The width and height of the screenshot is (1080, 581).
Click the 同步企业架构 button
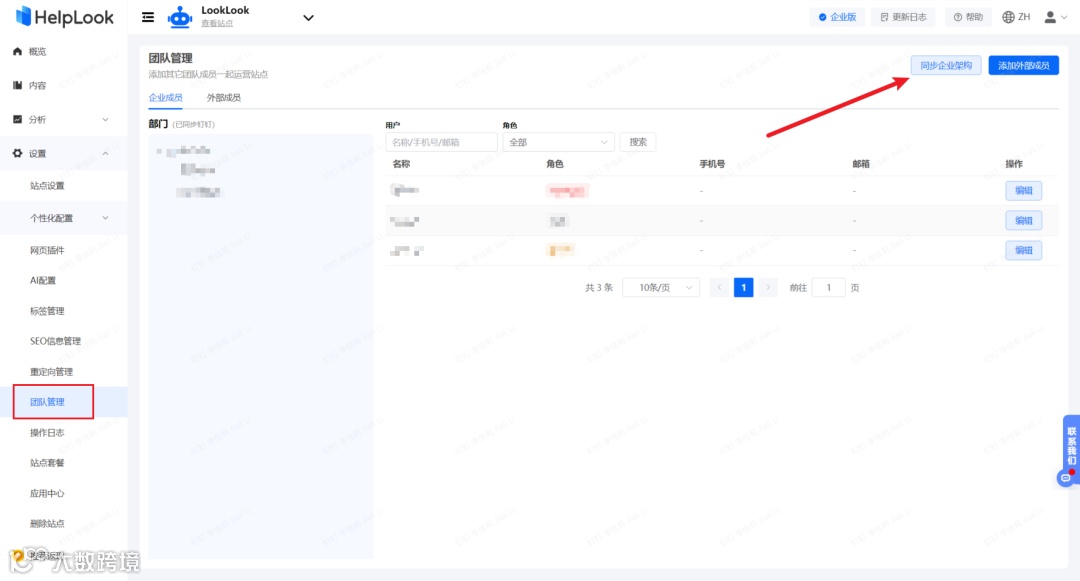(x=945, y=63)
